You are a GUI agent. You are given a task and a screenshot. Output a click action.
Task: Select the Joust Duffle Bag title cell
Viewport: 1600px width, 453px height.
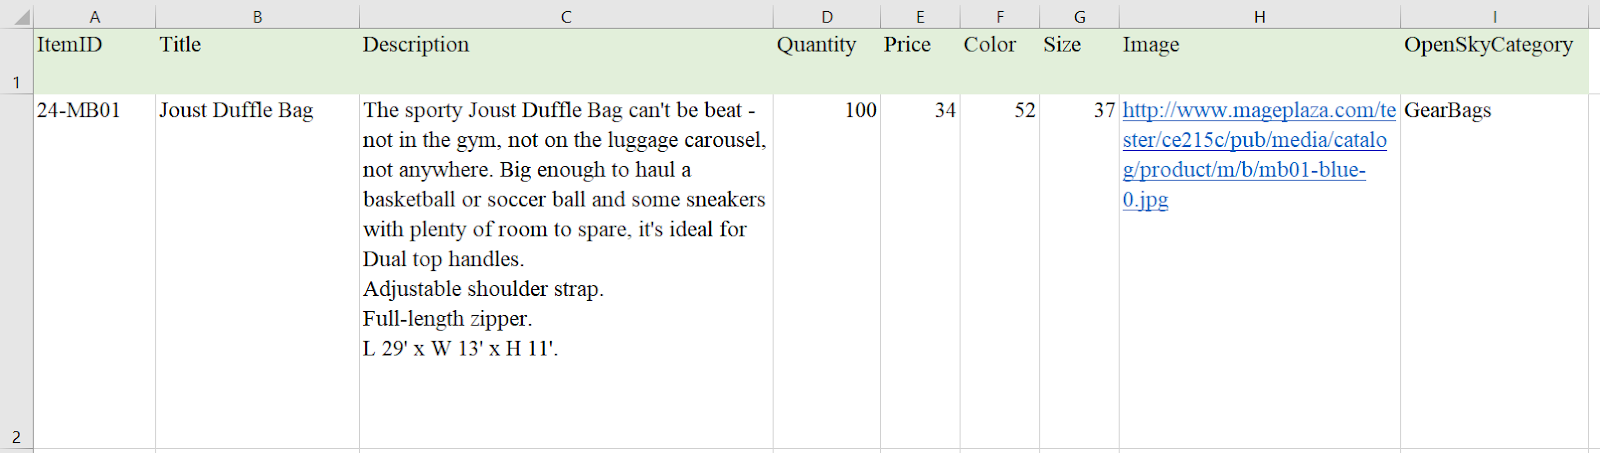257,272
